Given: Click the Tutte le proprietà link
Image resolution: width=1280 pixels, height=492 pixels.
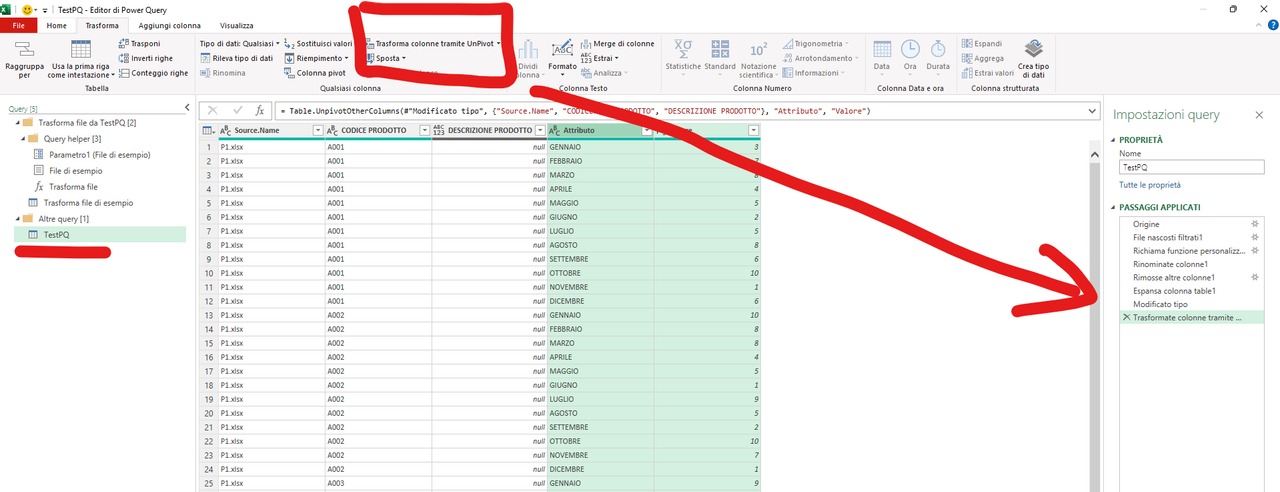Looking at the screenshot, I should click(x=1149, y=185).
